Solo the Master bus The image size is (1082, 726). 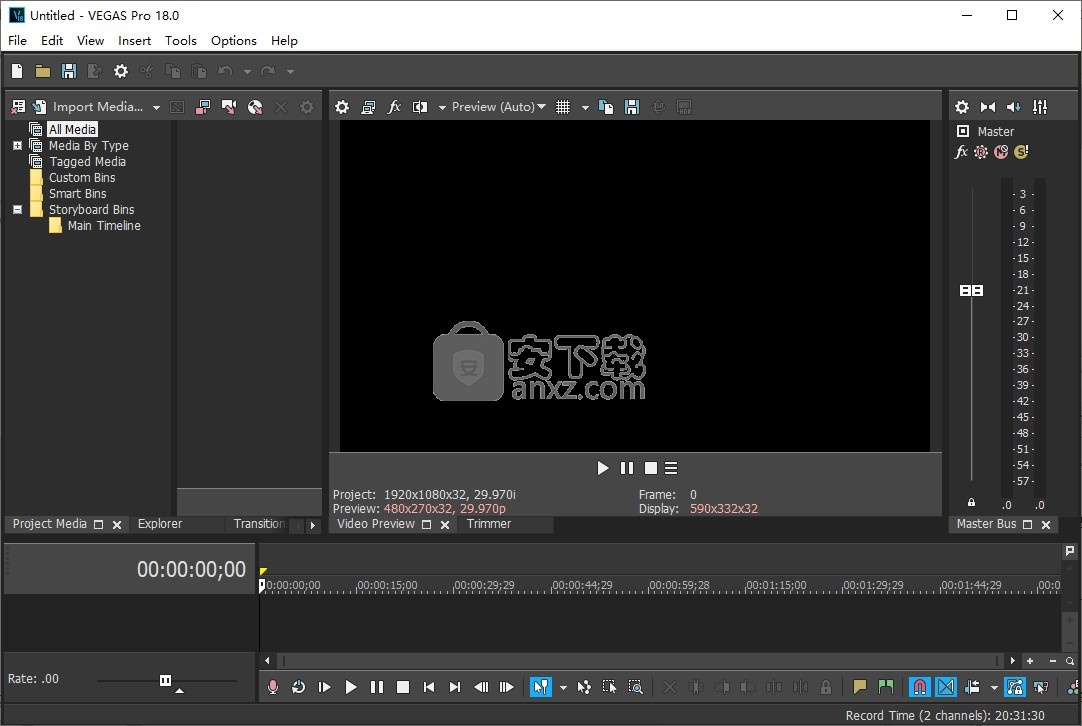[1021, 152]
